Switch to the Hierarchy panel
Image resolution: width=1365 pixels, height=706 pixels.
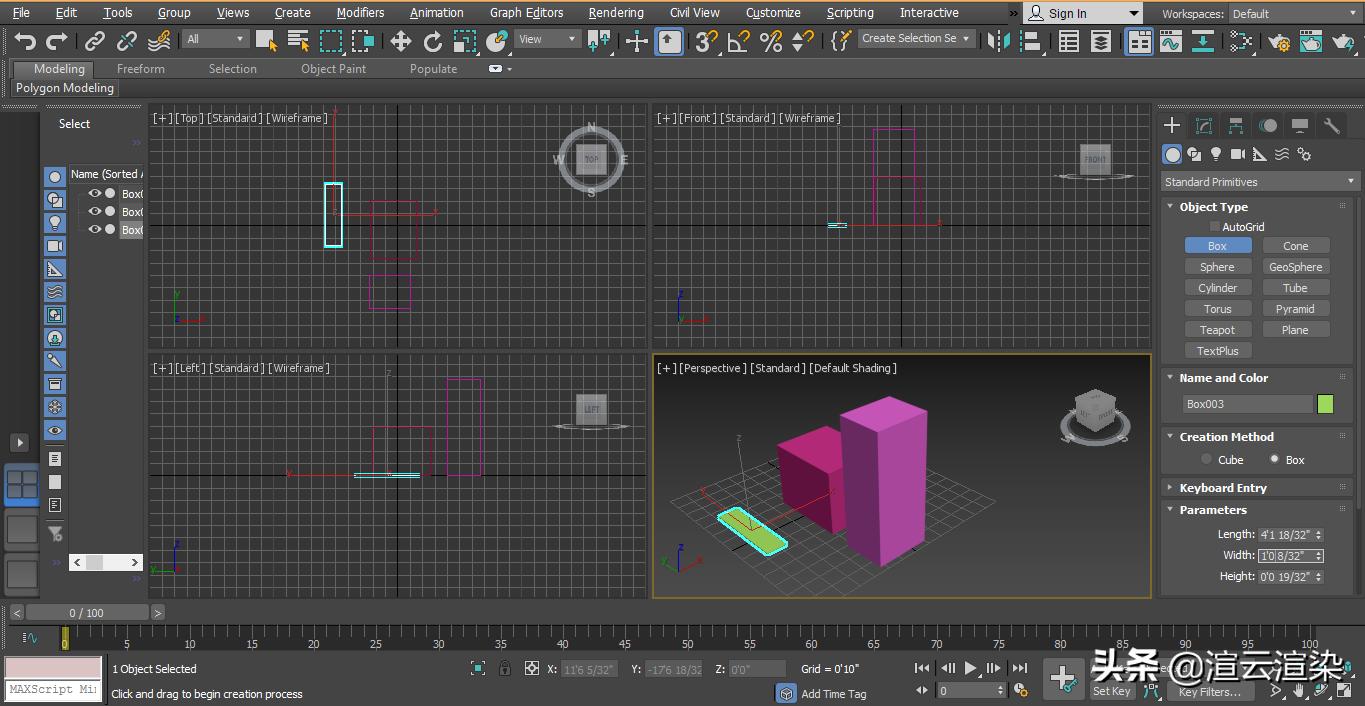(1234, 125)
